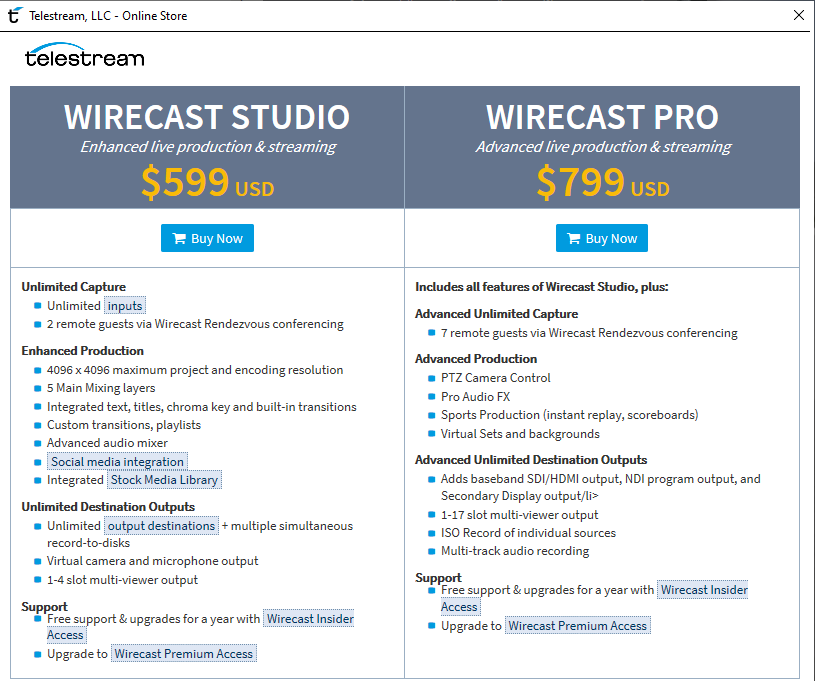Click the cart icon on the Wirecast Studio Buy Now button
This screenshot has height=681, width=815.
coord(179,239)
